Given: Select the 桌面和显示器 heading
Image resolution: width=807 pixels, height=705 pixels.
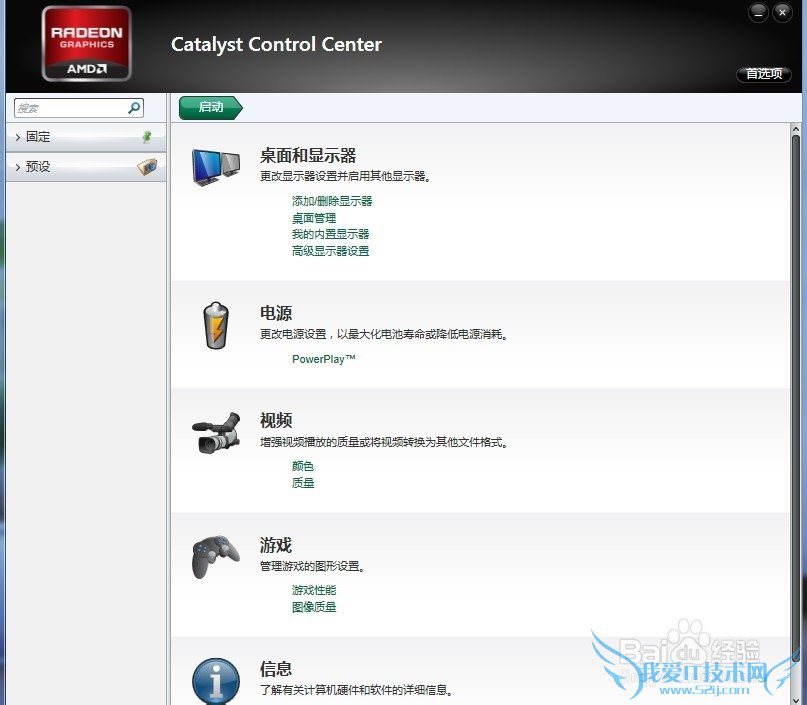Looking at the screenshot, I should (308, 155).
